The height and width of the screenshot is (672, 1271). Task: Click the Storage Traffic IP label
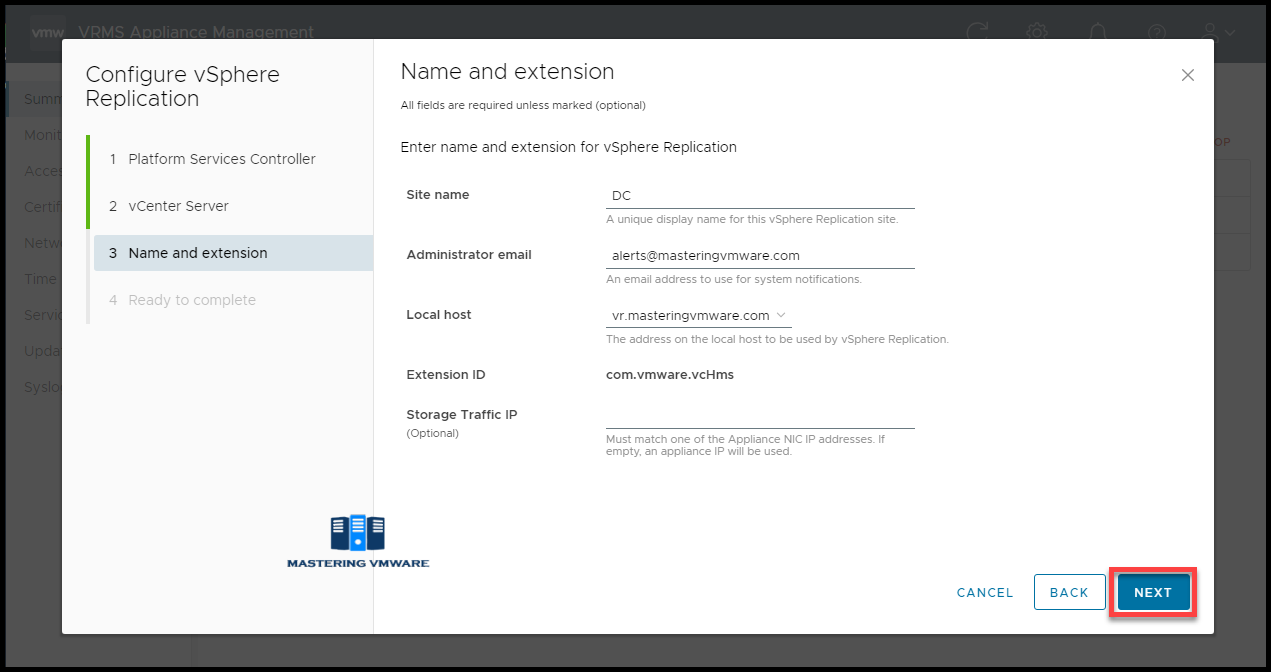(462, 415)
